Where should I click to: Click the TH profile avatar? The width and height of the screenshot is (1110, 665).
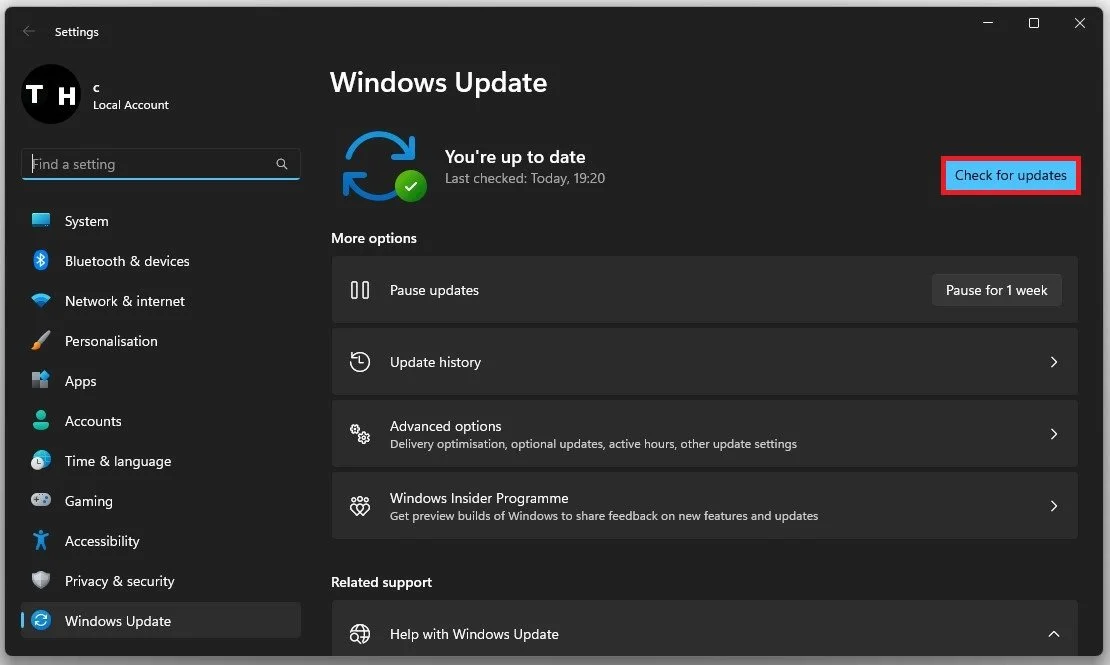[51, 94]
